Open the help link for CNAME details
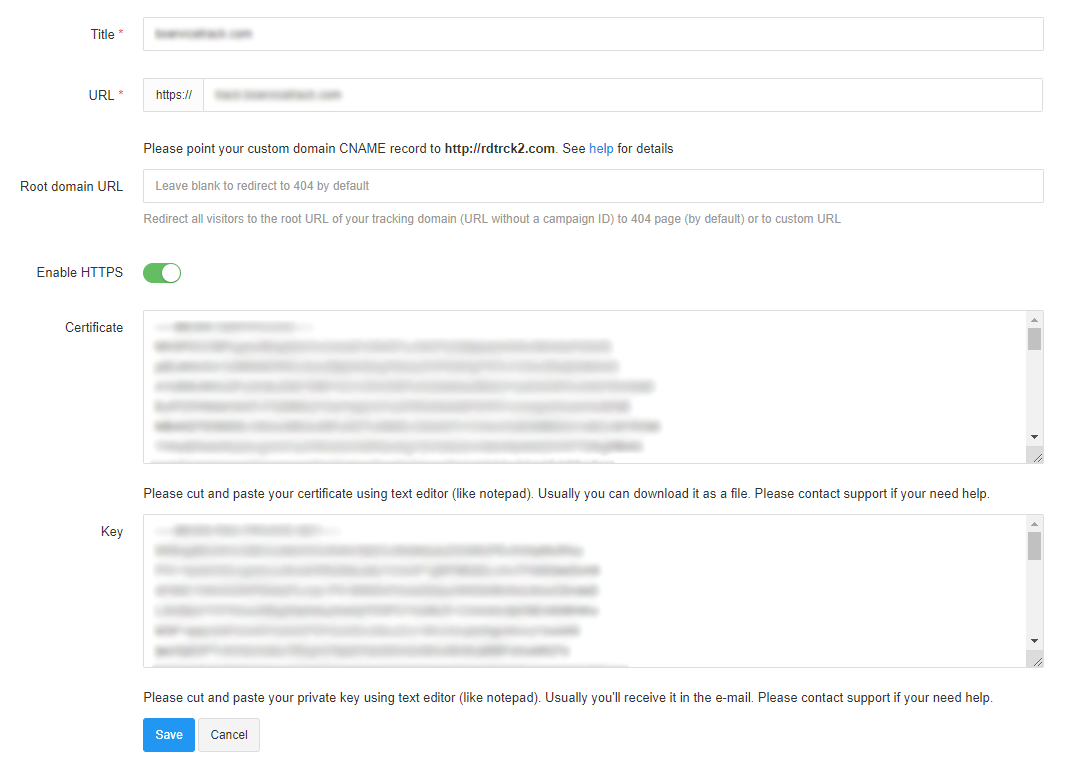This screenshot has height=763, width=1076. point(601,148)
